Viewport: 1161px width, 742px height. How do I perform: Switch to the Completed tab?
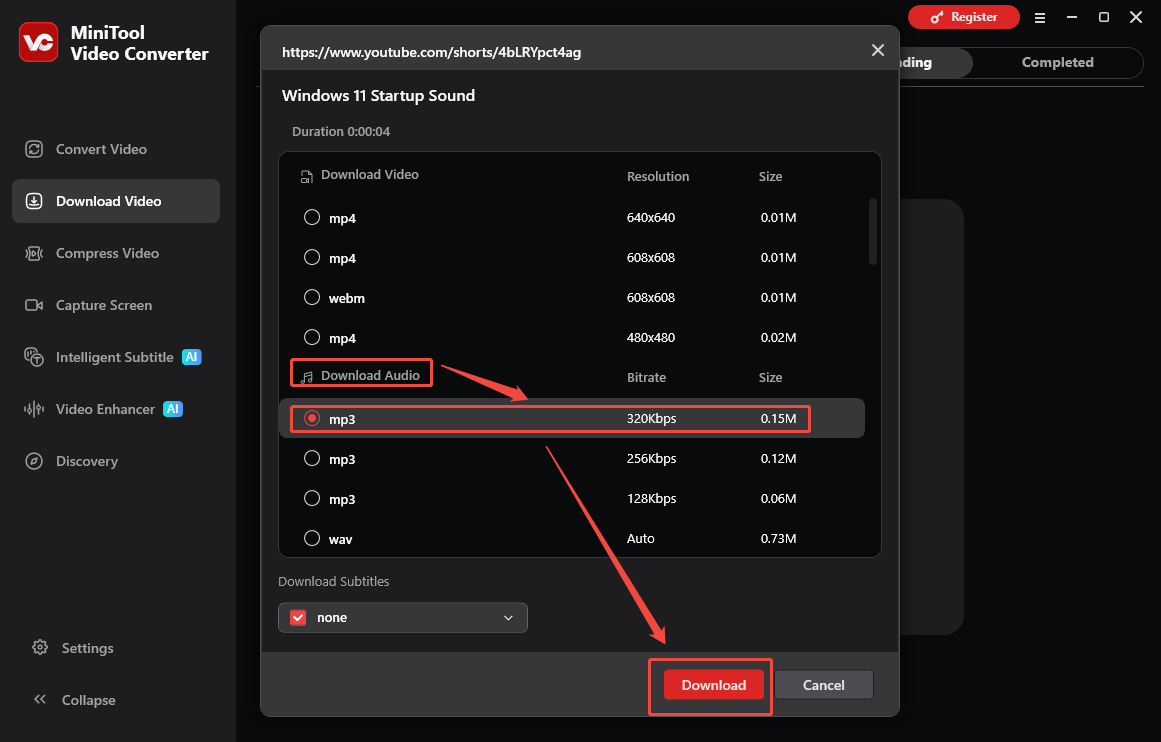1057,62
